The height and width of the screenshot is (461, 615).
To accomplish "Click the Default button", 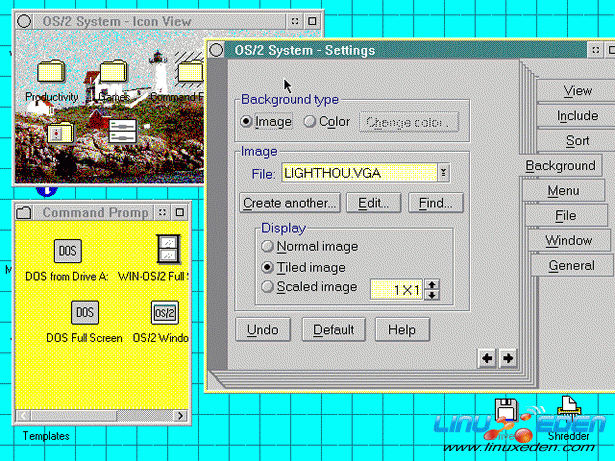I will coord(333,330).
